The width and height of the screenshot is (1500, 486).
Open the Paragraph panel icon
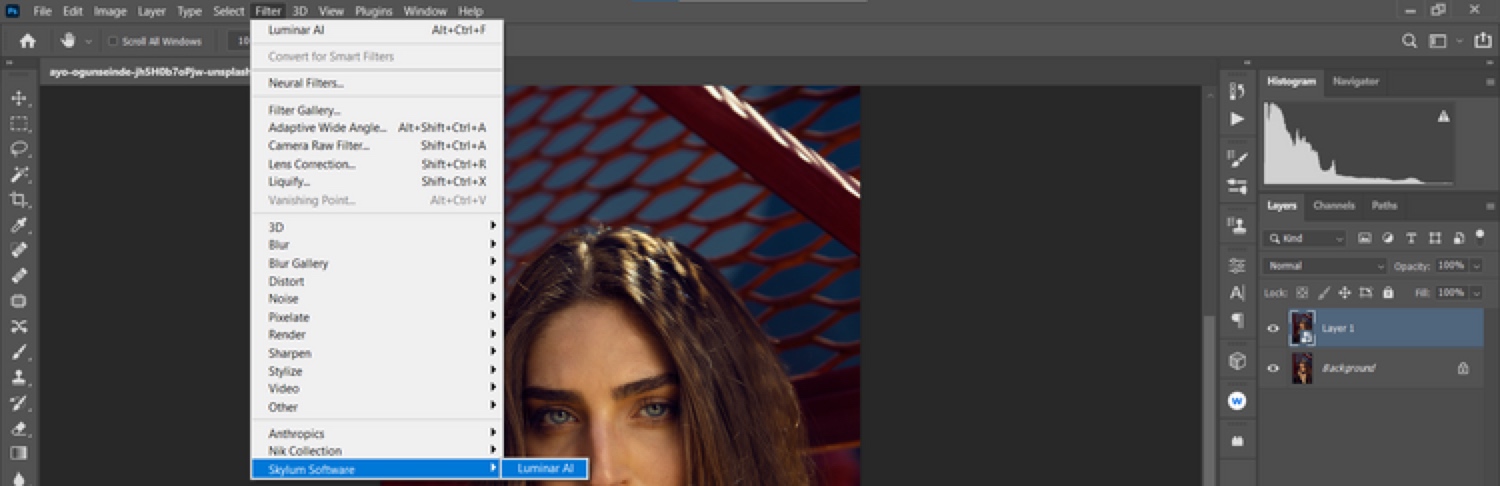[1237, 320]
